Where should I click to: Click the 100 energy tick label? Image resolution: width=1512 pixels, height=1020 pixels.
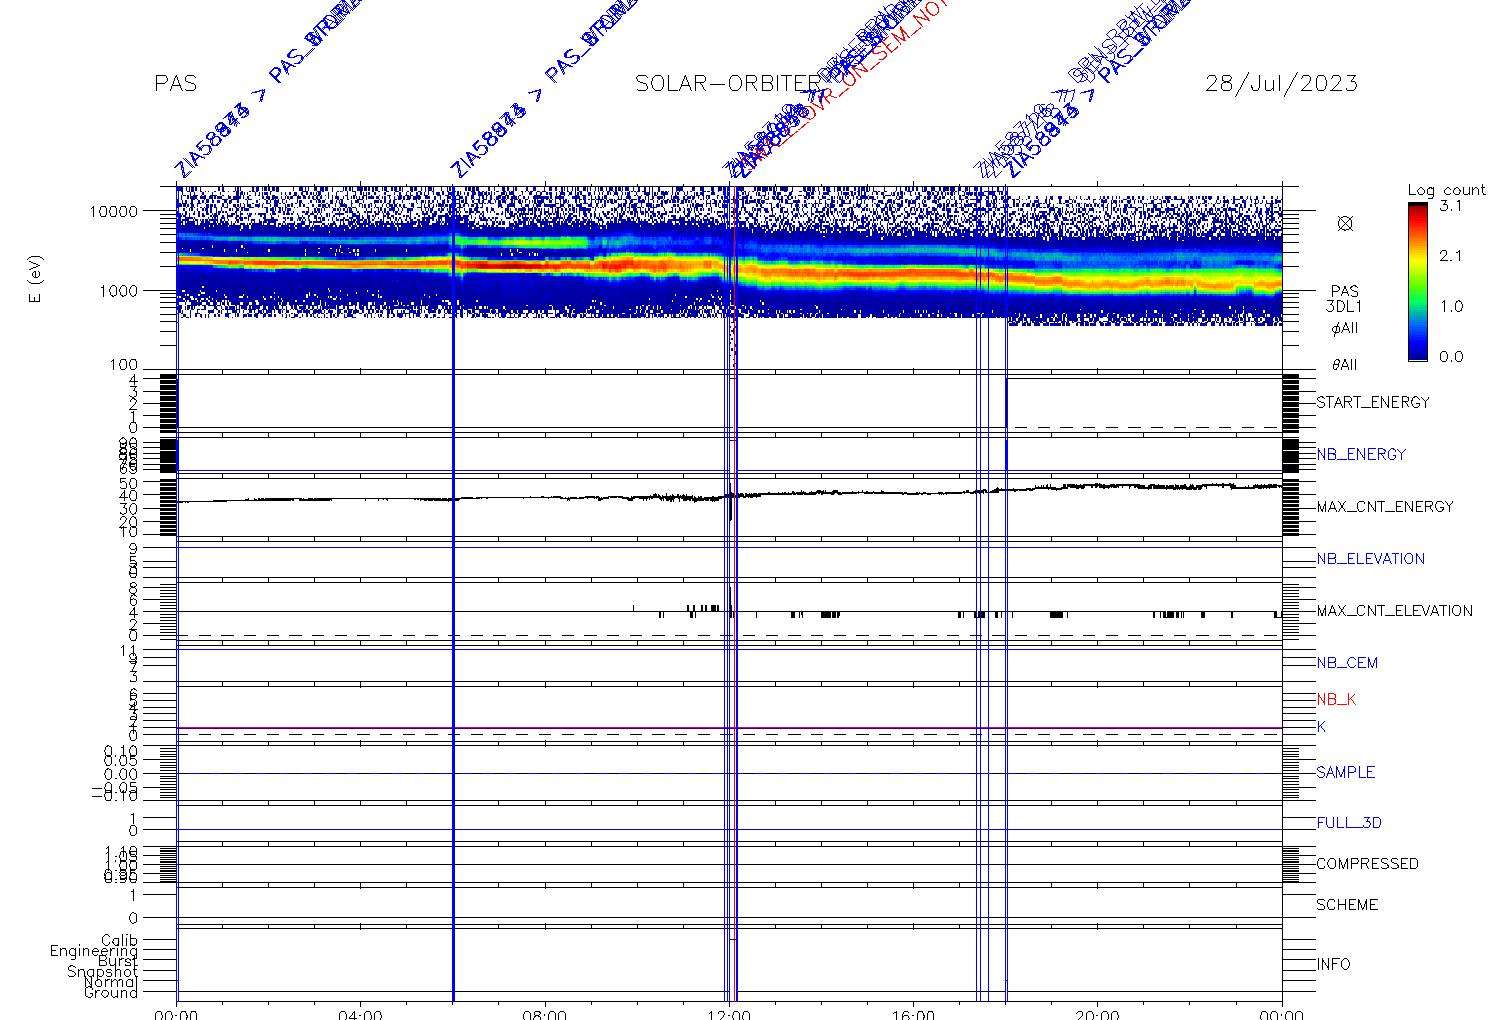click(x=122, y=367)
